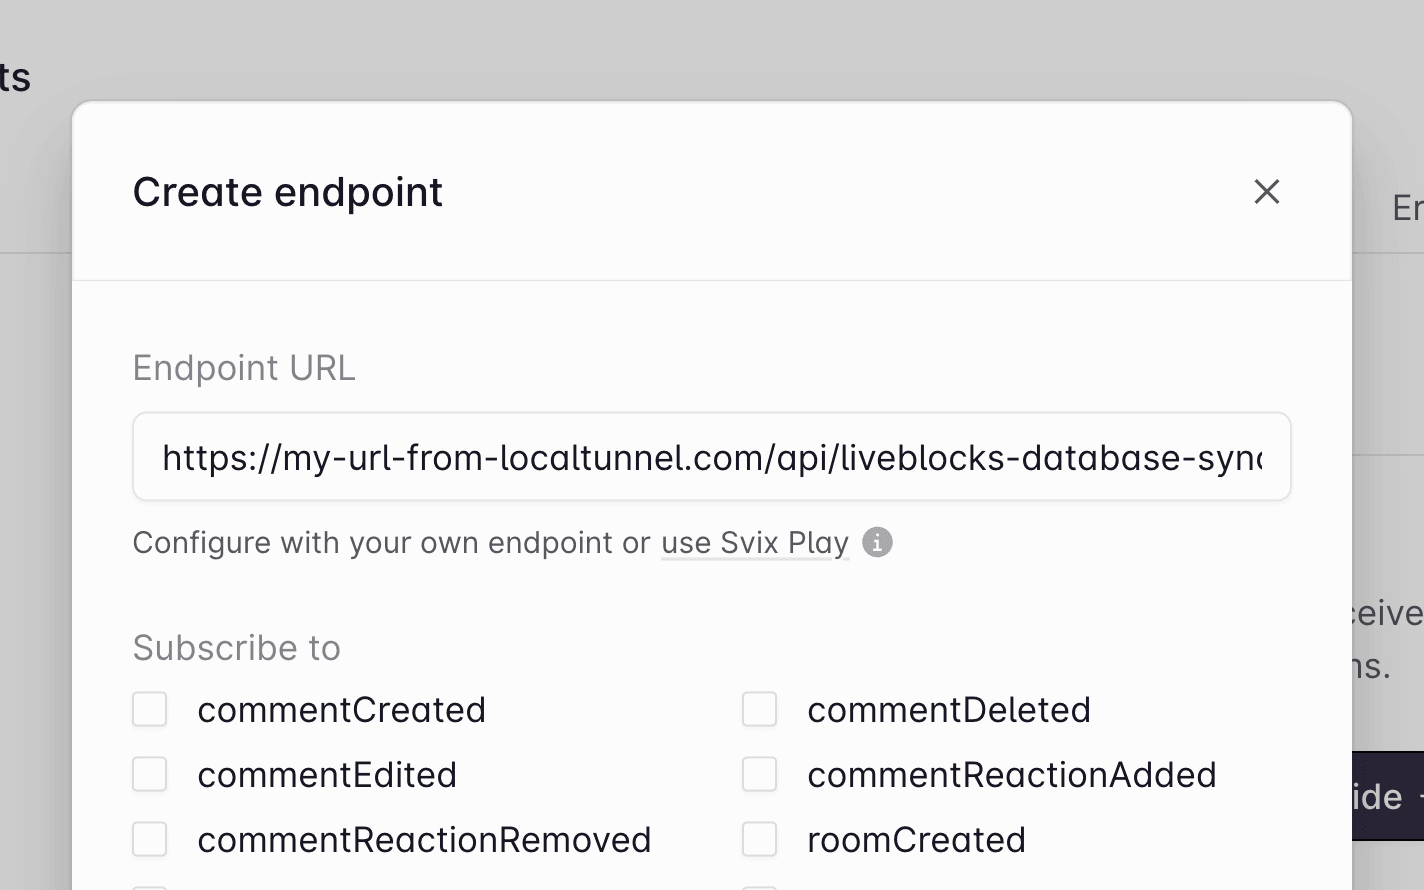The image size is (1424, 890).
Task: Enable the commentCreated event subscription
Action: [x=149, y=709]
